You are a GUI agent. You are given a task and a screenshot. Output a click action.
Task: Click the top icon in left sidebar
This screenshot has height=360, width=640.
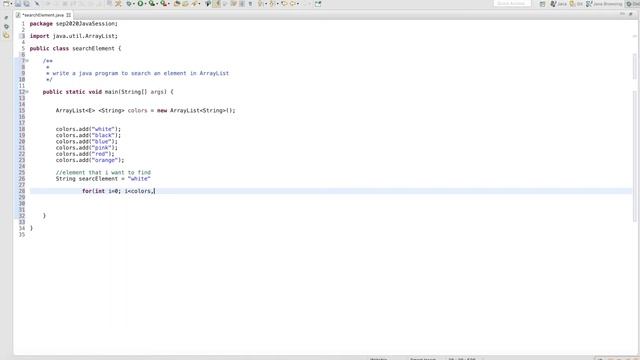[6, 18]
